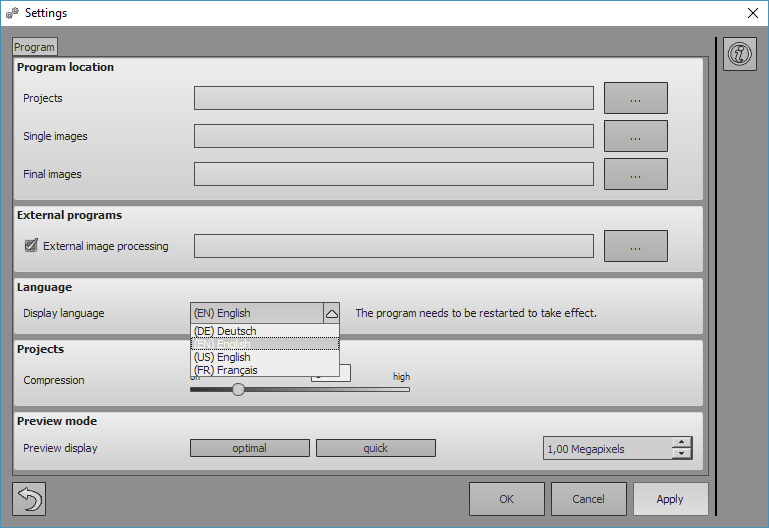Click the Cancel button

(x=589, y=499)
